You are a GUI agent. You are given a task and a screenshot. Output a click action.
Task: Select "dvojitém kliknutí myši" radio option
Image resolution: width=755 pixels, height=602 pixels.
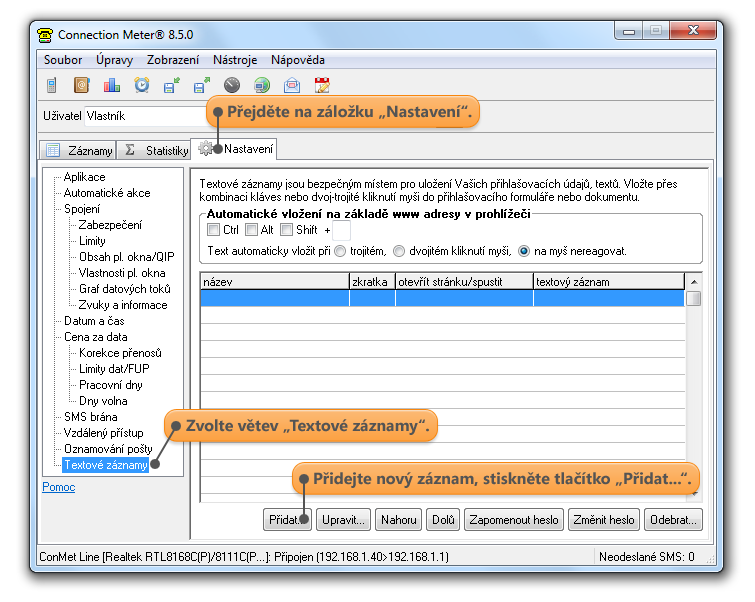(399, 251)
